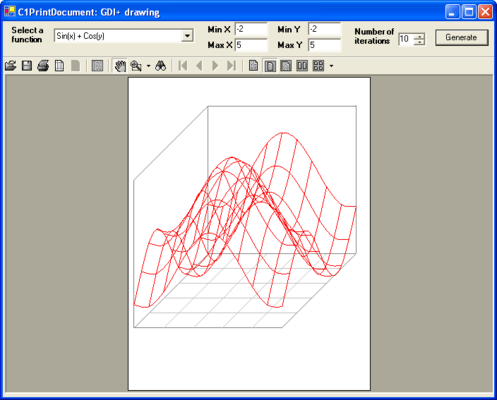The height and width of the screenshot is (400, 497).
Task: Open page setup from the toolbar
Action: pos(59,66)
